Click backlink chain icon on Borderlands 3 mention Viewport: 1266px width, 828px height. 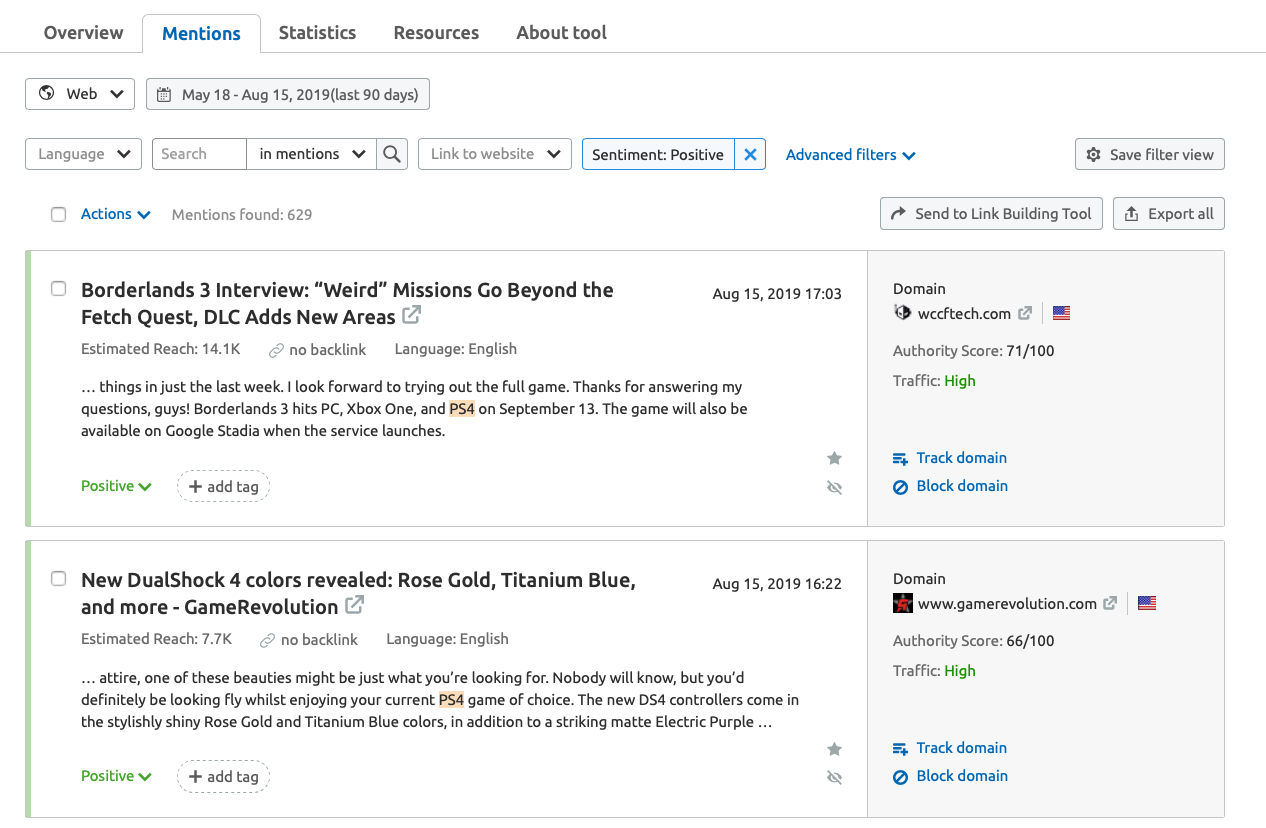click(x=276, y=350)
